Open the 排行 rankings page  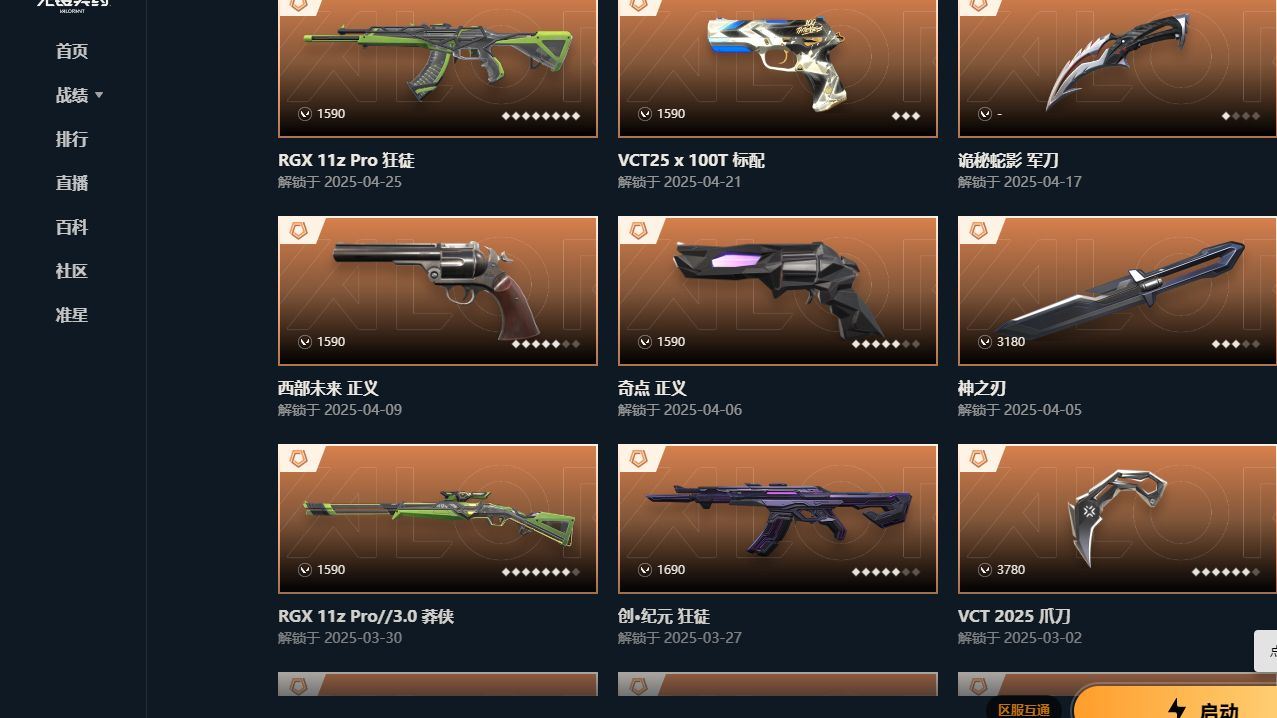coord(72,139)
